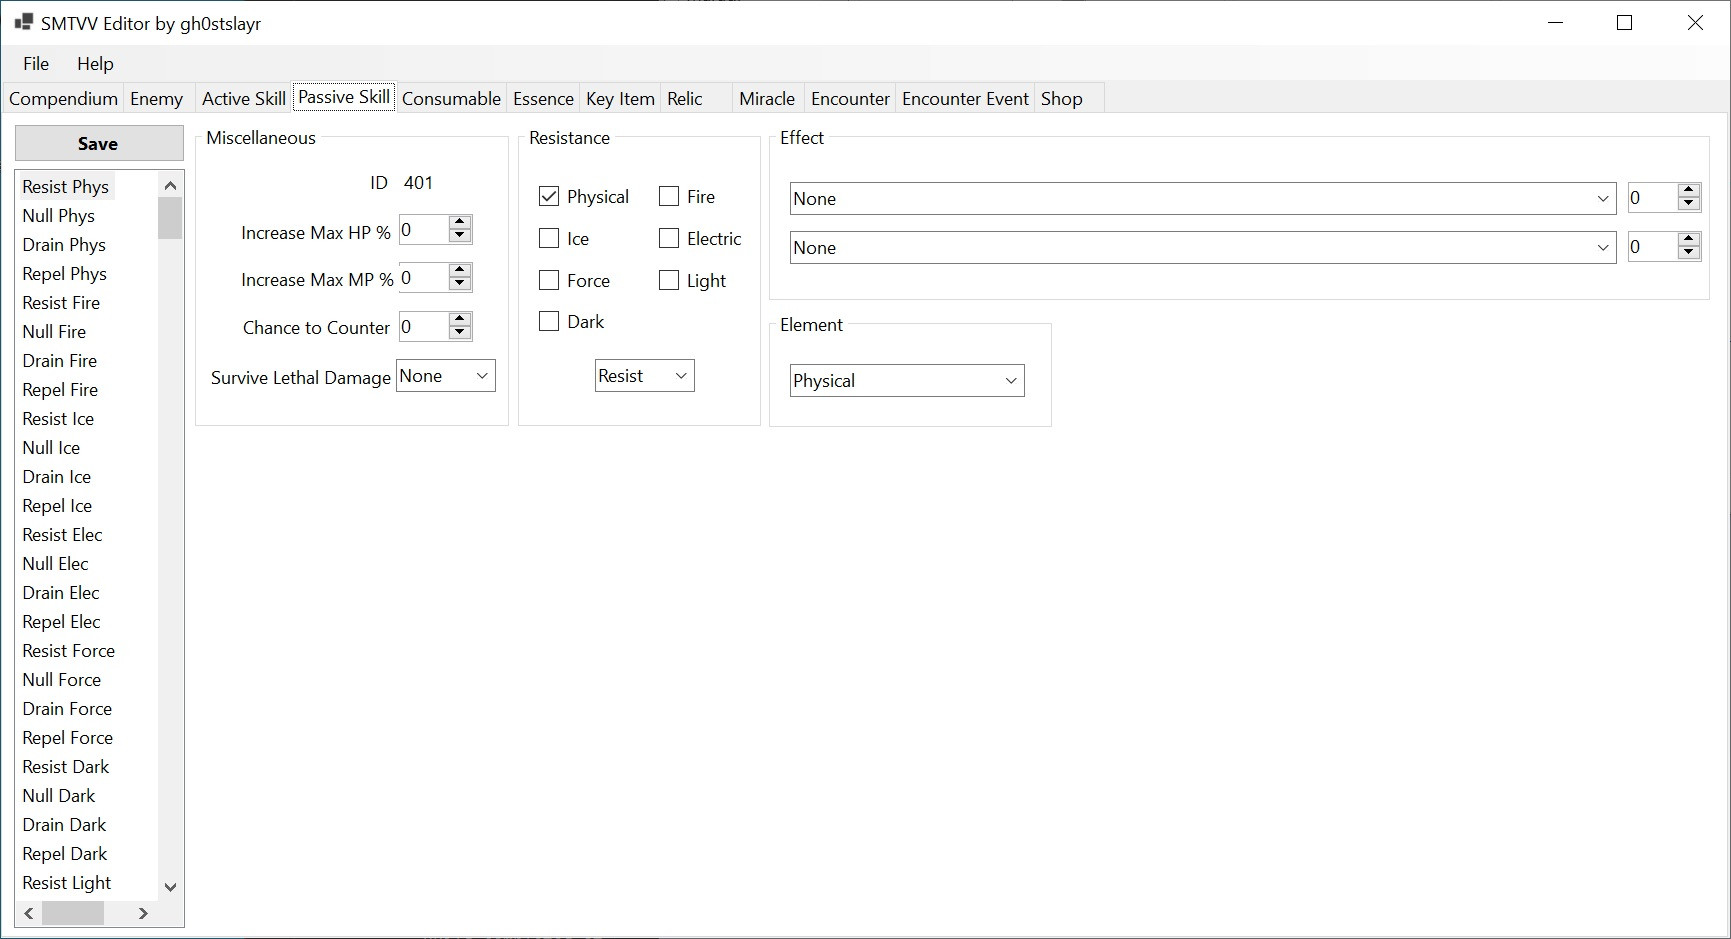This screenshot has height=939, width=1731.
Task: Open the Help menu
Action: [x=95, y=63]
